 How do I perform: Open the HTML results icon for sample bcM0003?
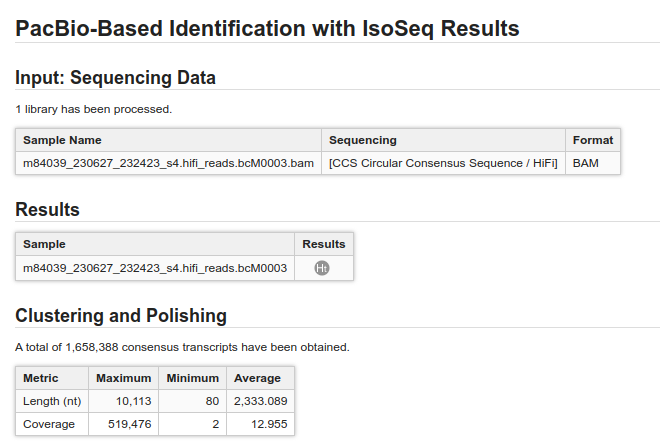point(322,268)
